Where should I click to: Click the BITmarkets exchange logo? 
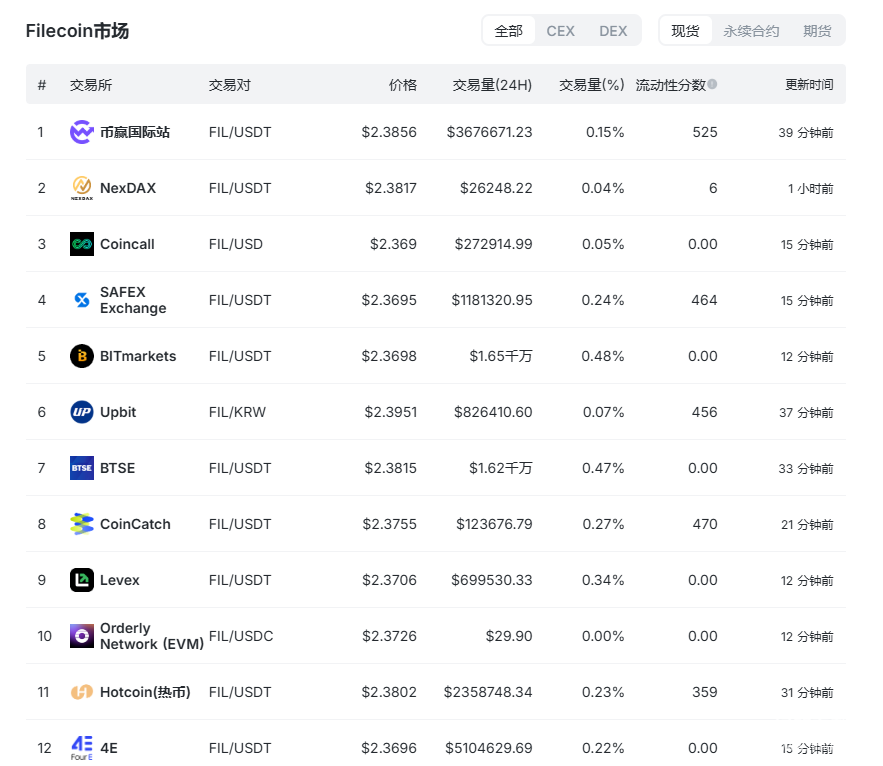click(82, 356)
